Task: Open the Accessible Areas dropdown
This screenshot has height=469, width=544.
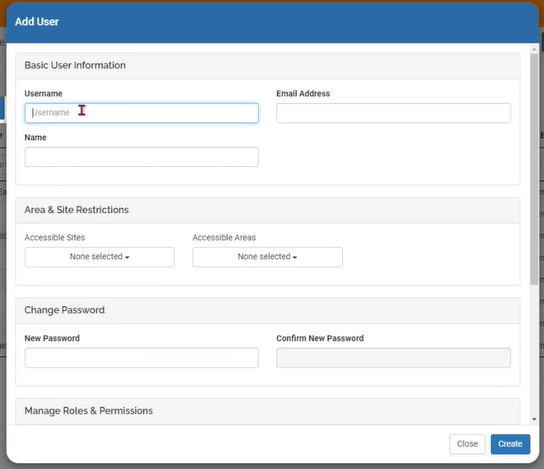Action: (x=267, y=257)
